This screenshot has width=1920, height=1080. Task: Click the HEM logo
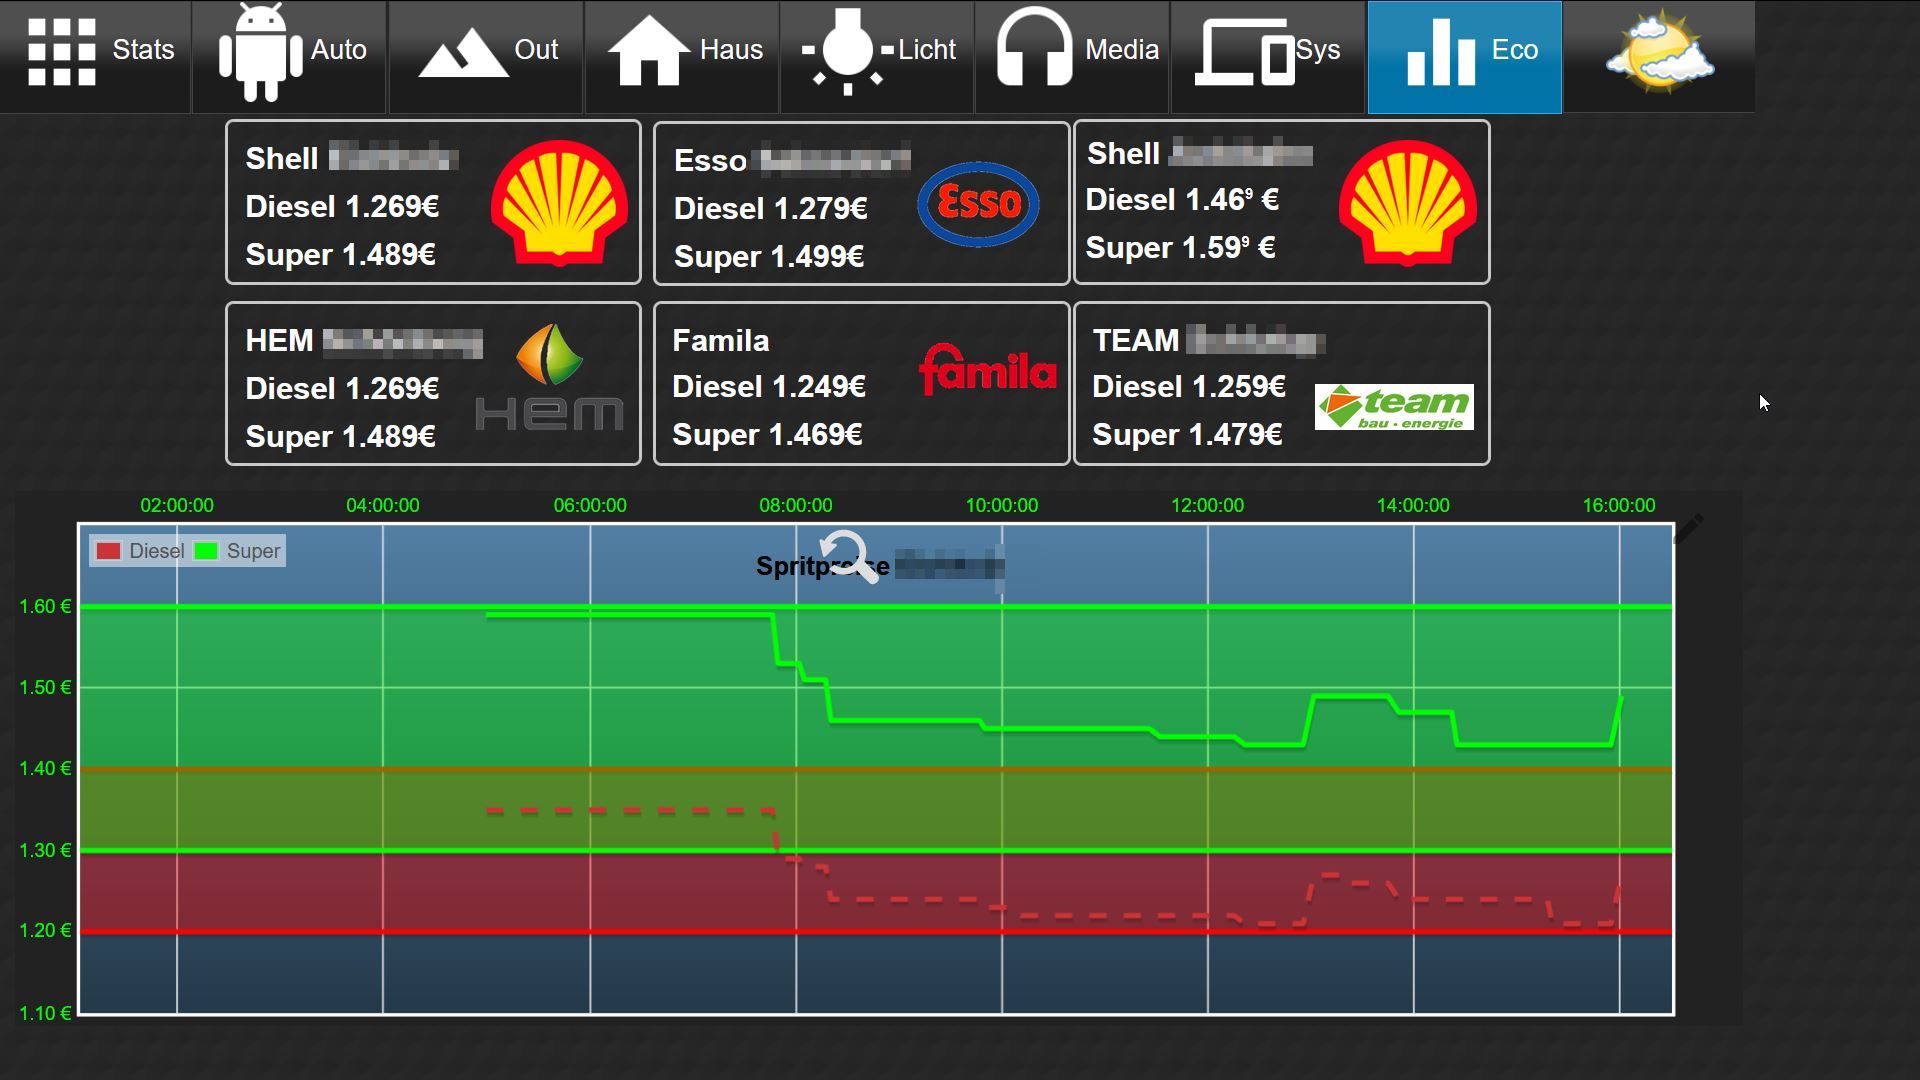[x=549, y=378]
